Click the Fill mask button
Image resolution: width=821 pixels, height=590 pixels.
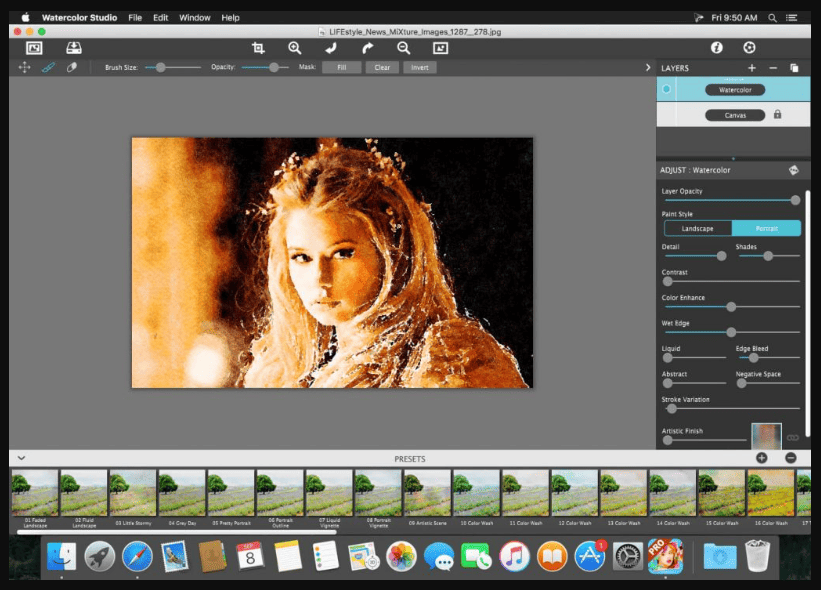point(342,68)
